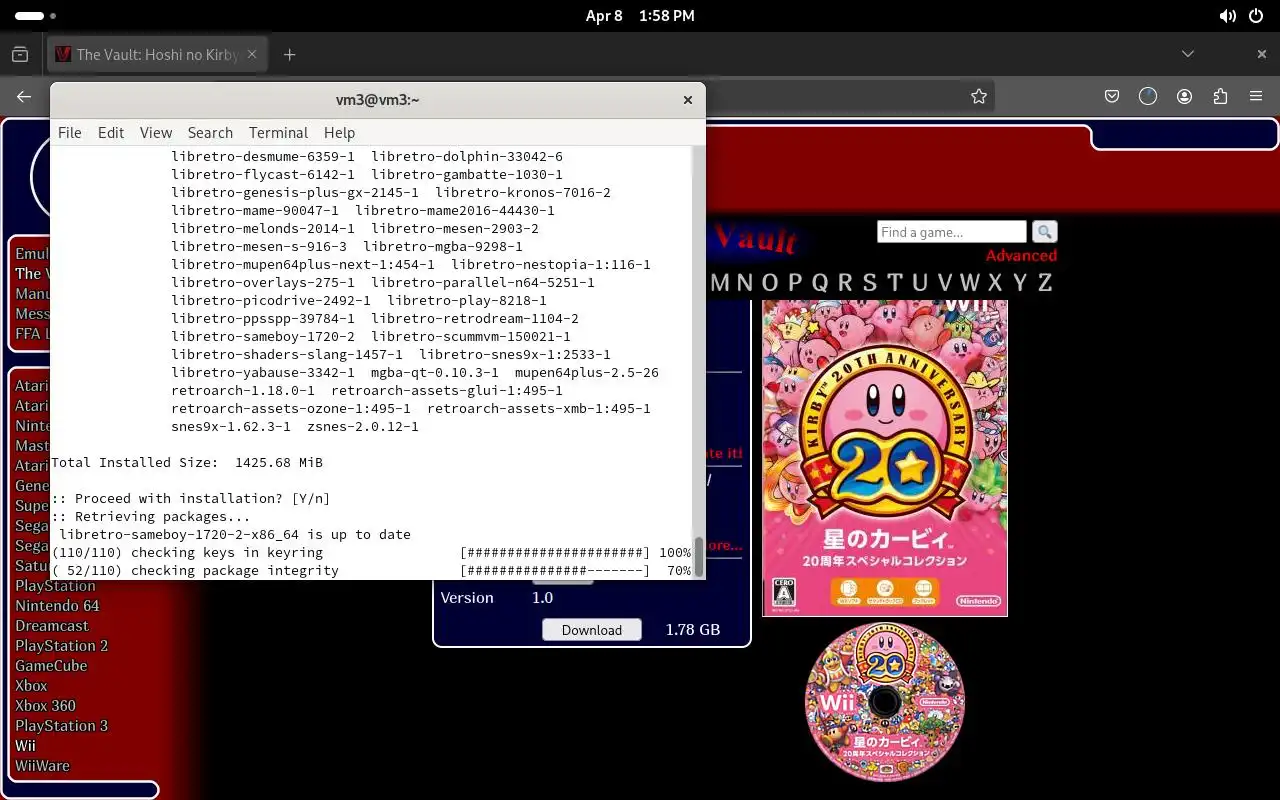Open the power icon in top bar
This screenshot has width=1280, height=800.
point(1256,16)
